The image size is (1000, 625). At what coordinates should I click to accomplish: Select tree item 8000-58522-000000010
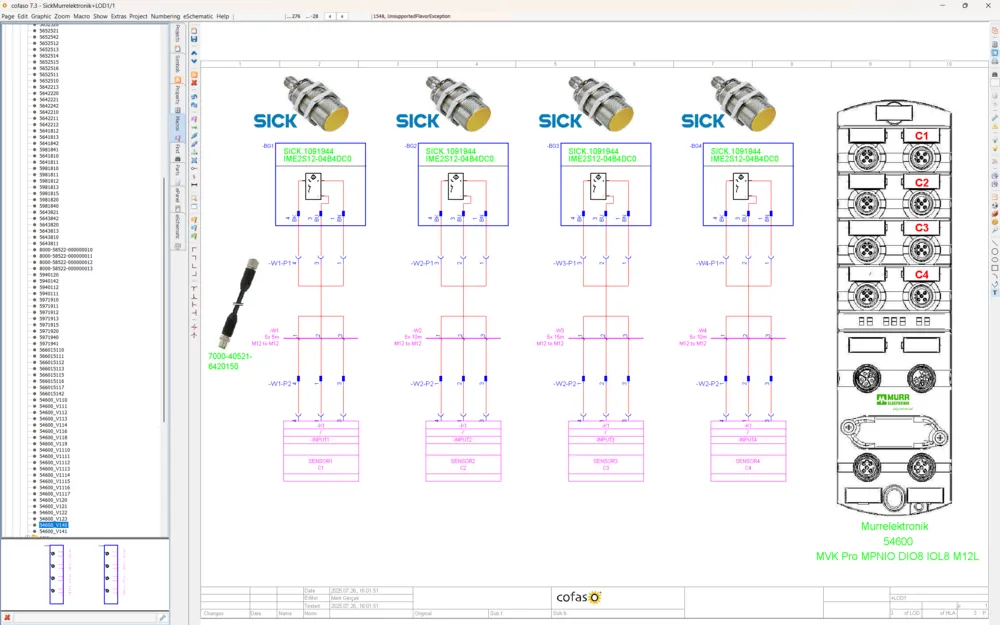click(66, 250)
